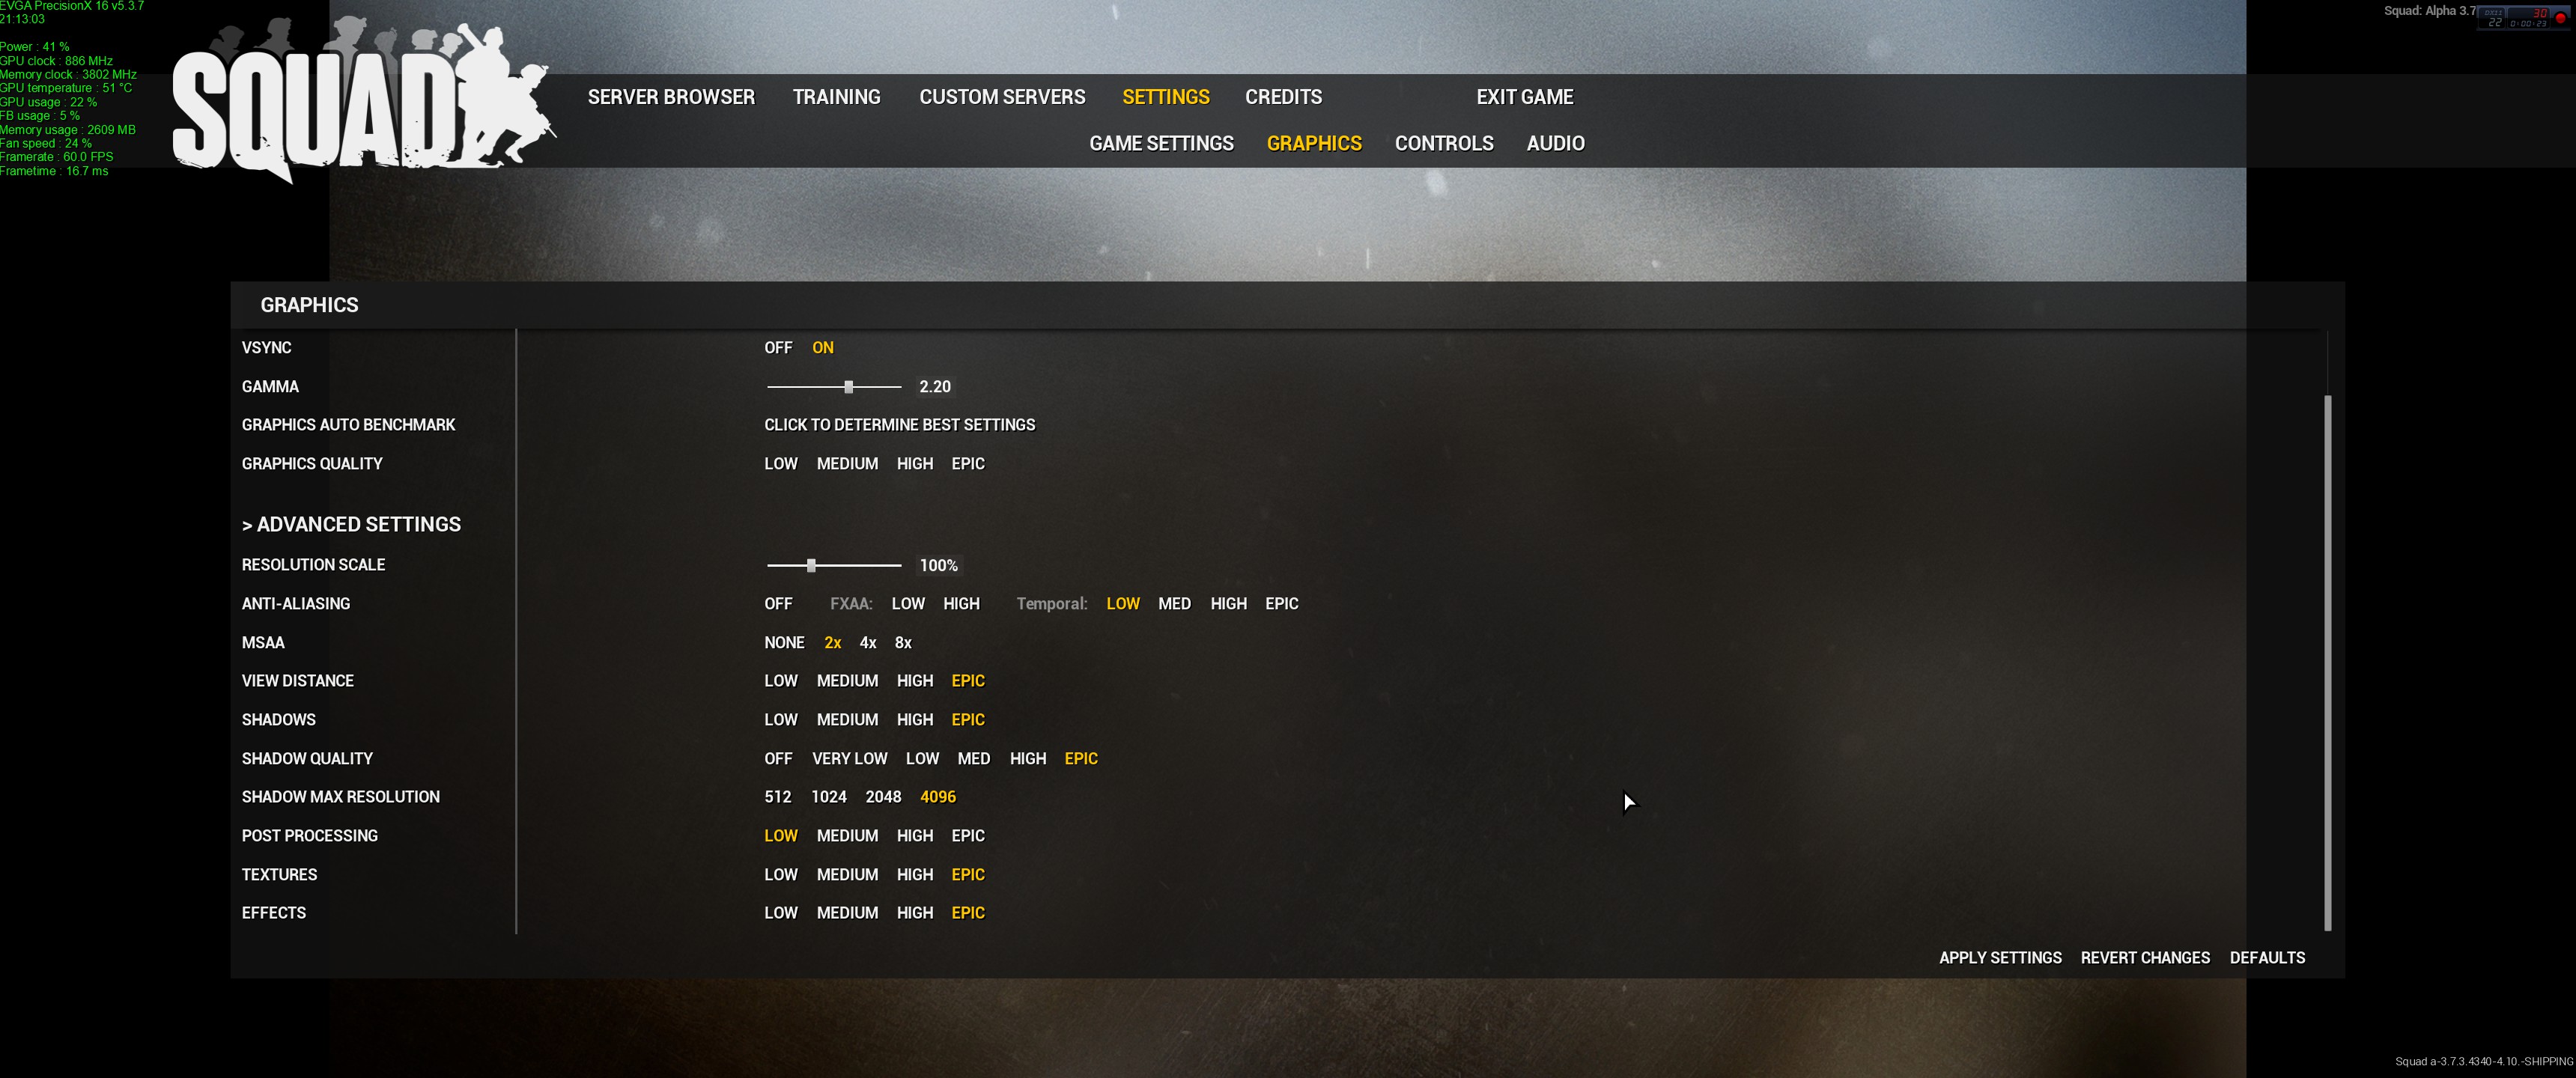Click Apply Settings

[1999, 957]
